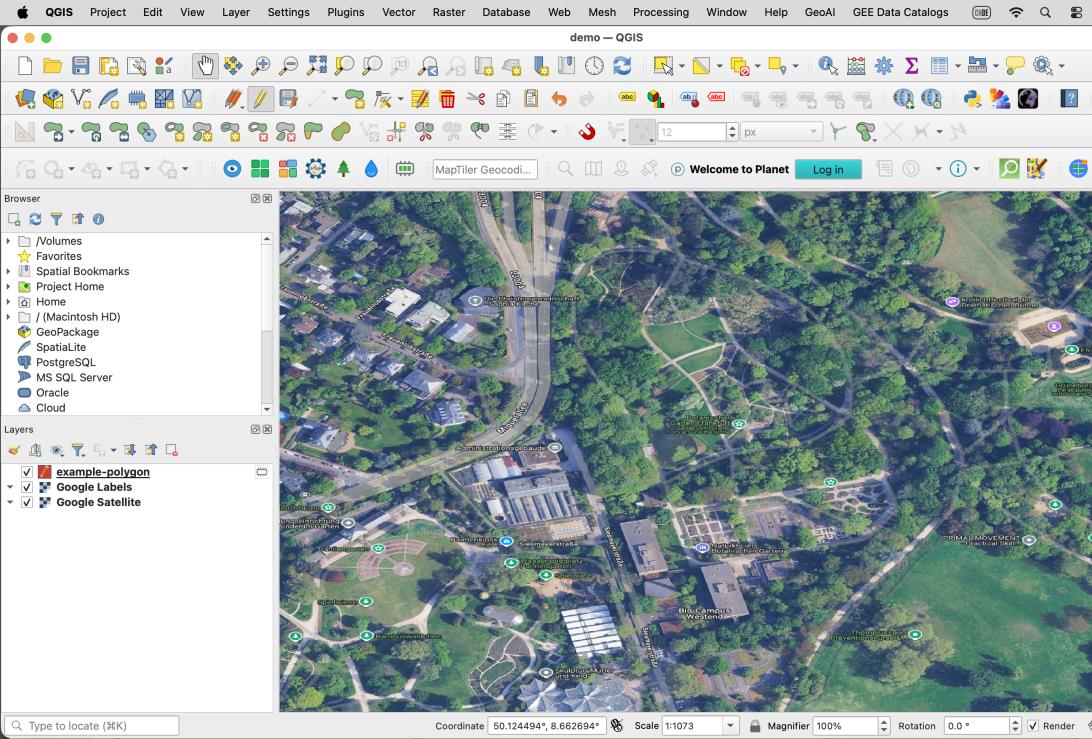The height and width of the screenshot is (739, 1092).
Task: Open the Apple menu
Action: (23, 12)
